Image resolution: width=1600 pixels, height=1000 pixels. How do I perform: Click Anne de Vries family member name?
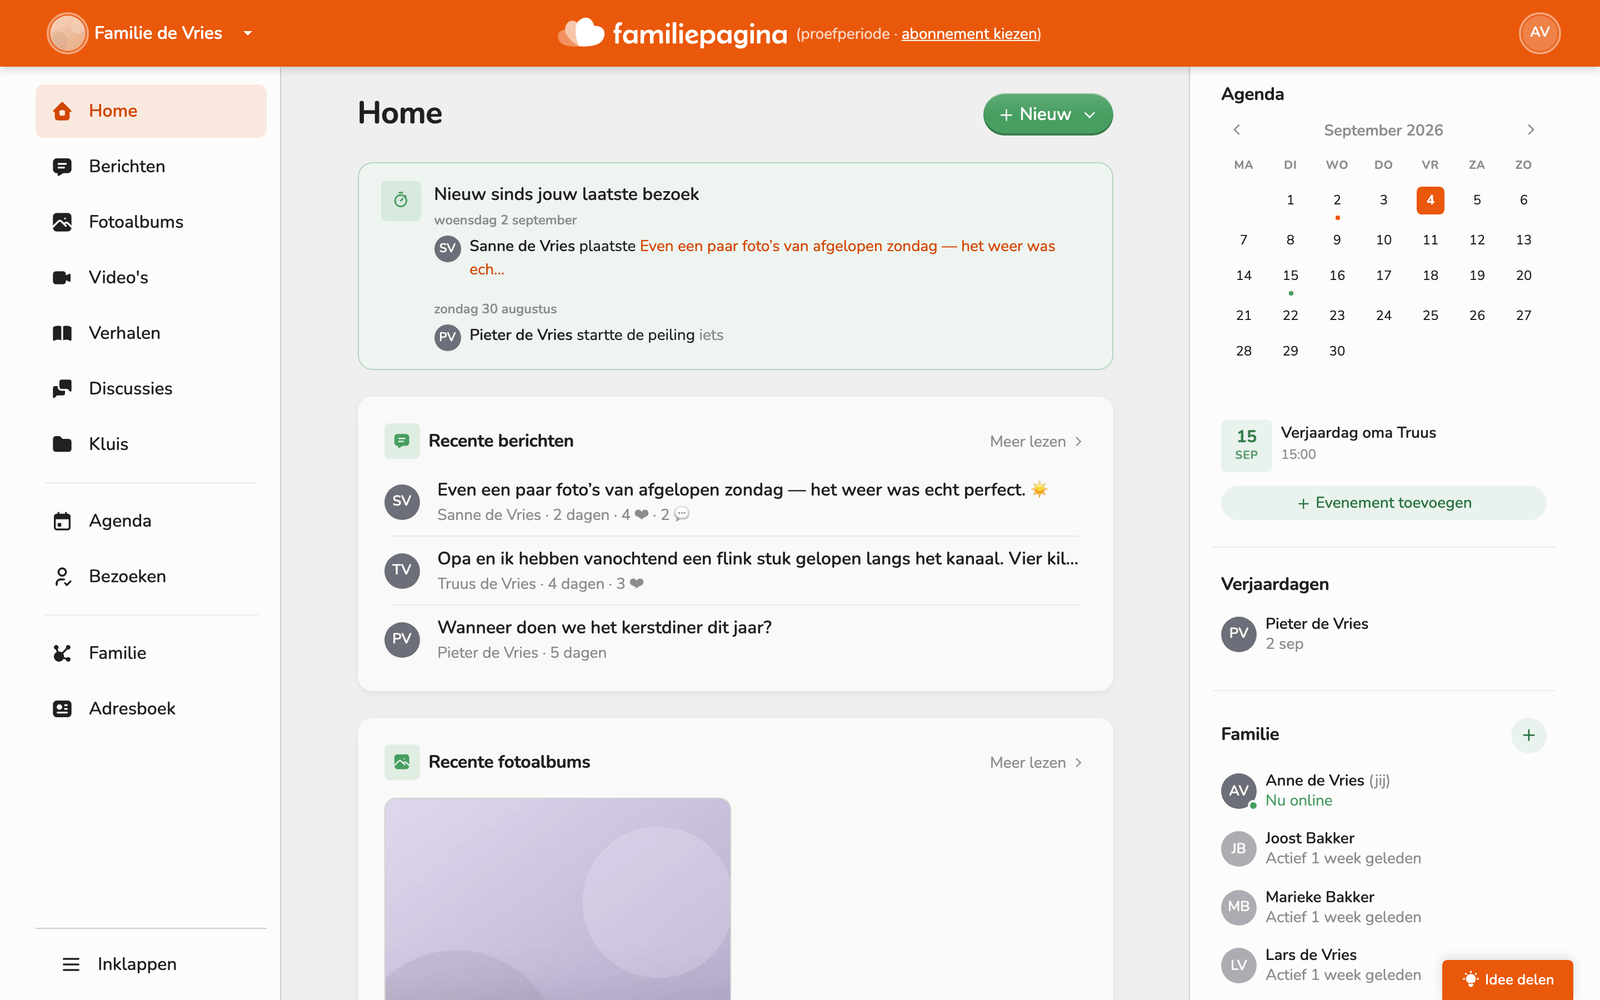click(1314, 781)
